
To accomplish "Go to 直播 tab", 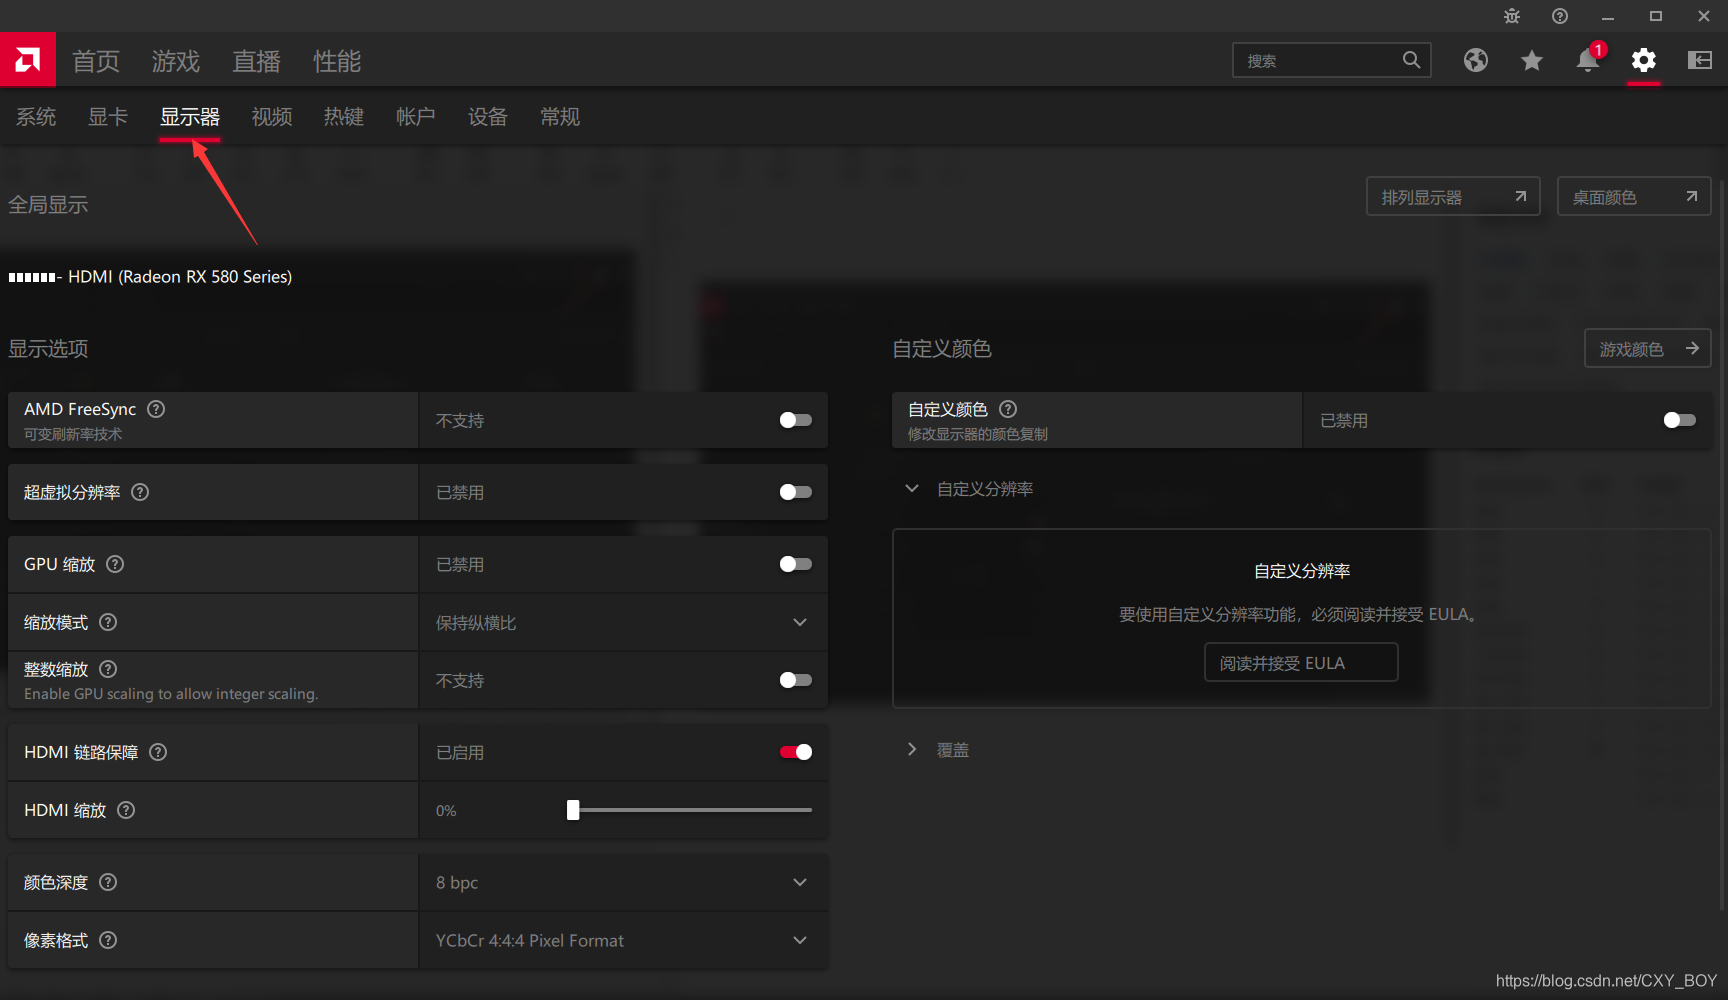I will click(x=256, y=61).
